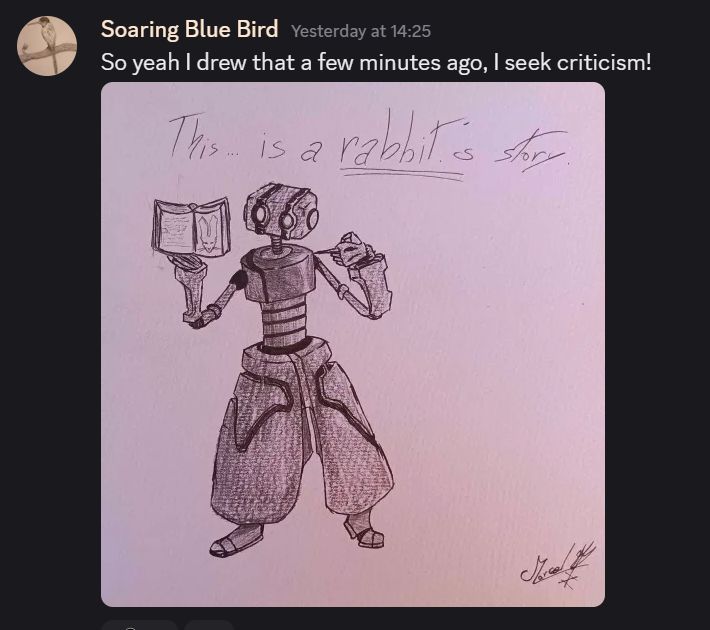The height and width of the screenshot is (630, 710).
Task: Click the message text about seeking criticism
Action: (375, 62)
